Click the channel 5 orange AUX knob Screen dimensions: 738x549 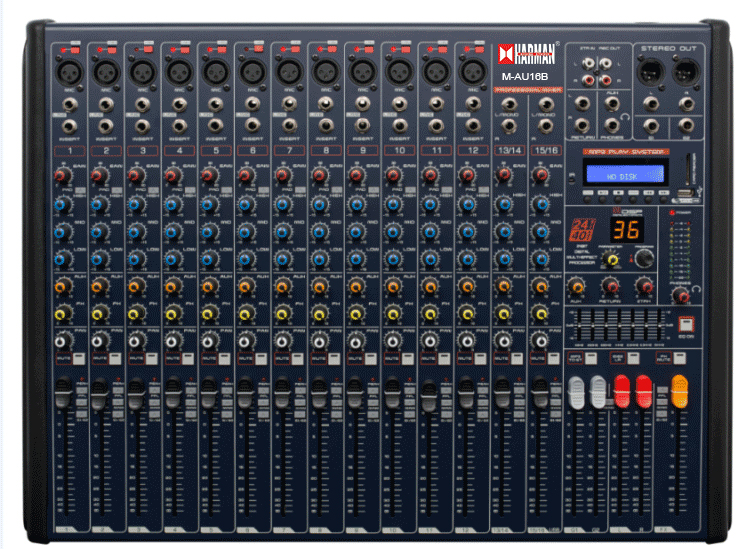point(209,286)
